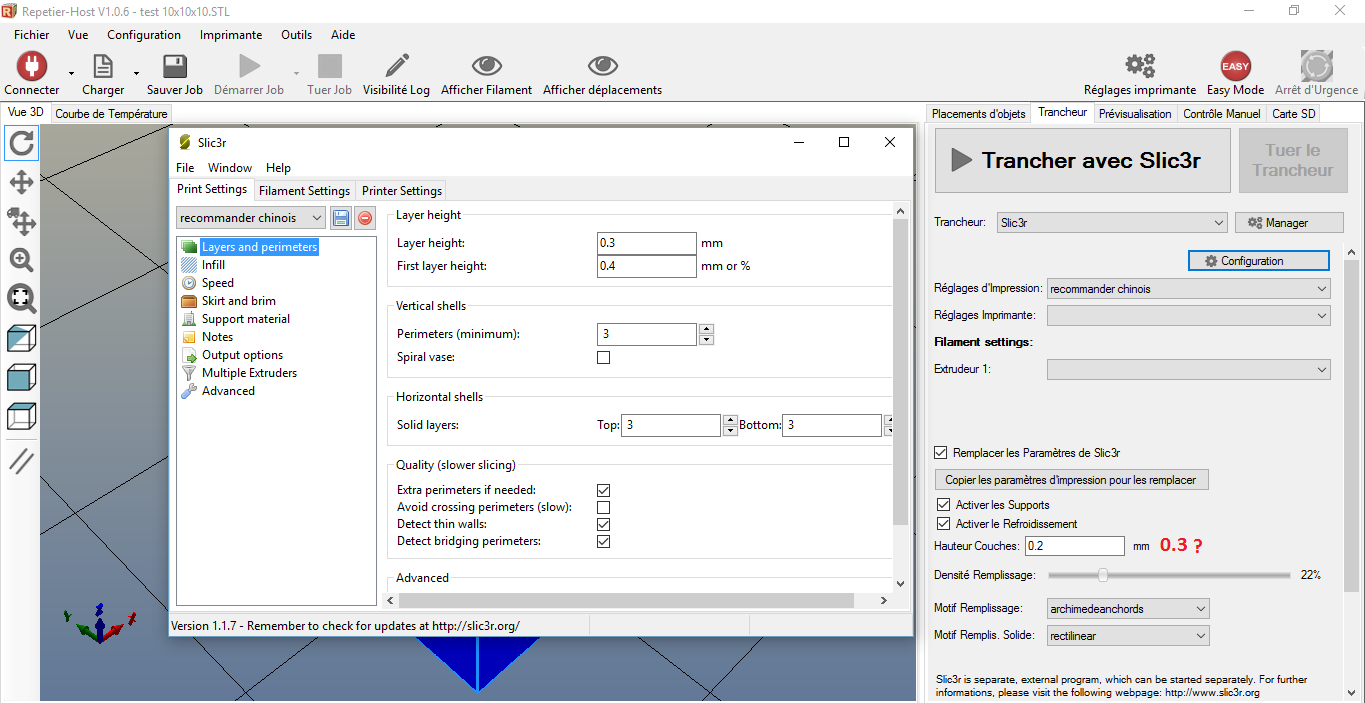
Task: Uncheck Activer les Supports
Action: 944,505
